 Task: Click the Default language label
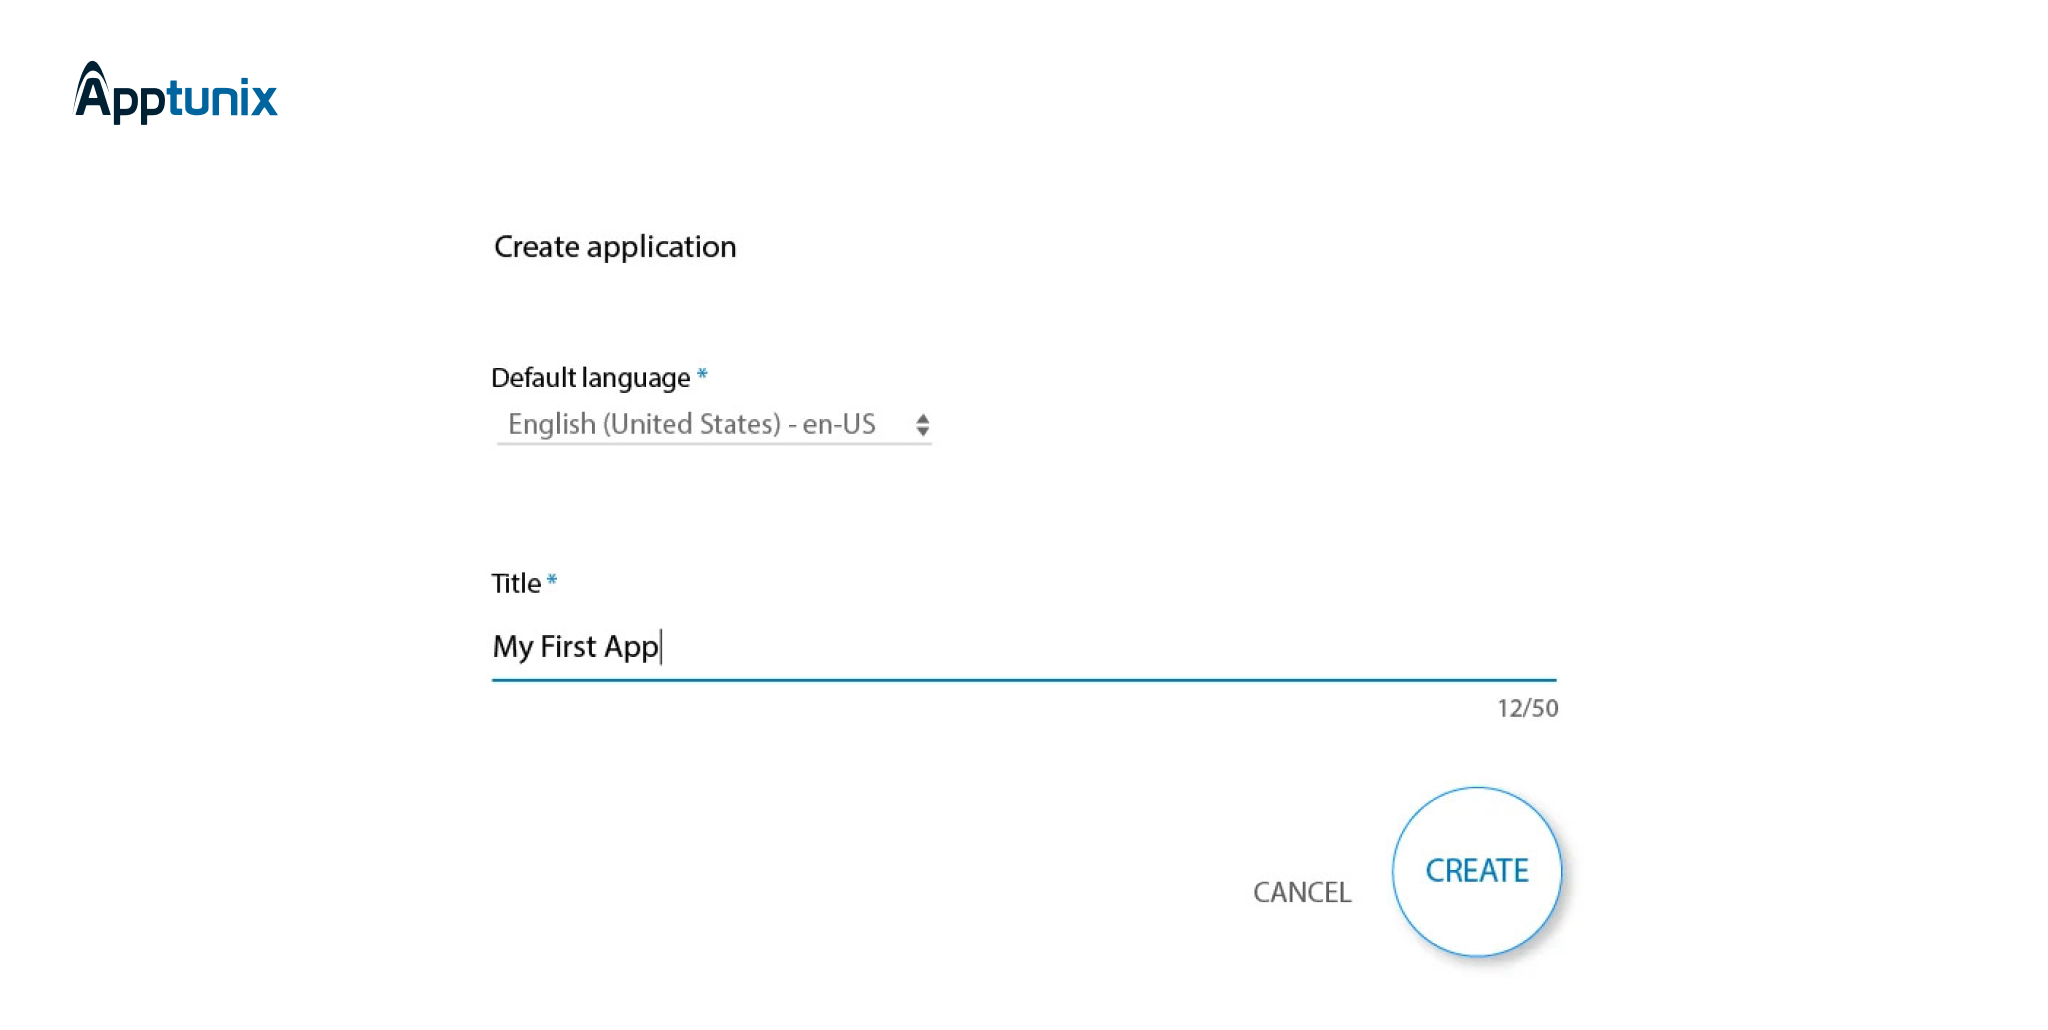590,378
